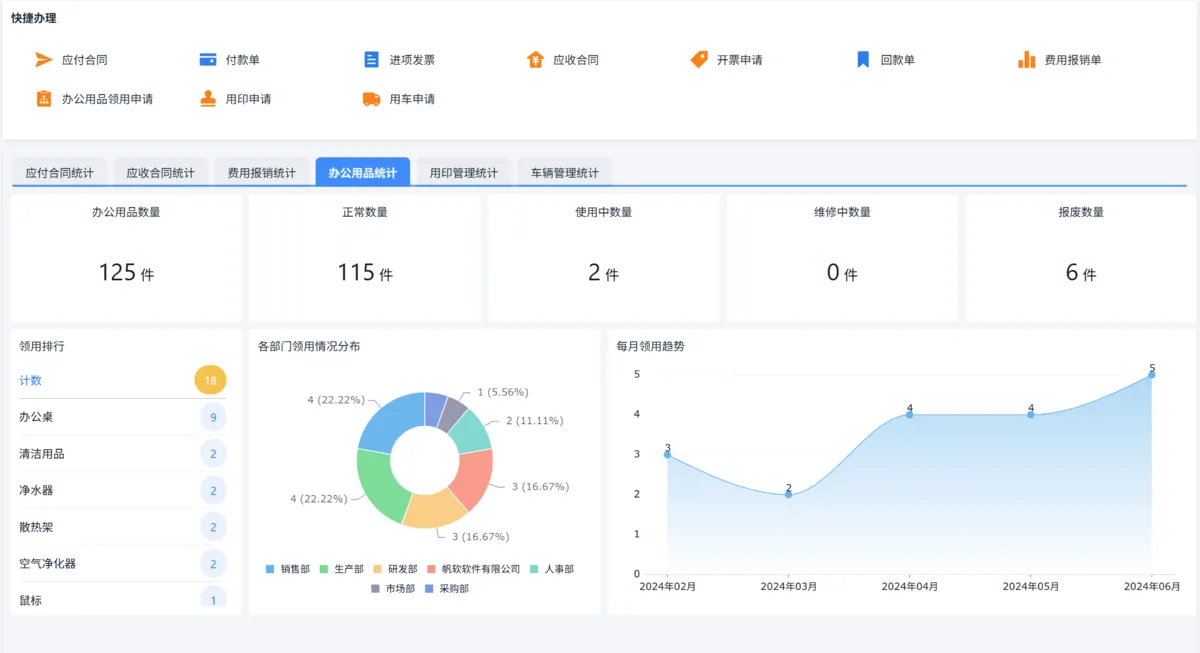This screenshot has height=653, width=1200.
Task: Click the 各部门领用情况分布 chart title
Action: pos(309,346)
